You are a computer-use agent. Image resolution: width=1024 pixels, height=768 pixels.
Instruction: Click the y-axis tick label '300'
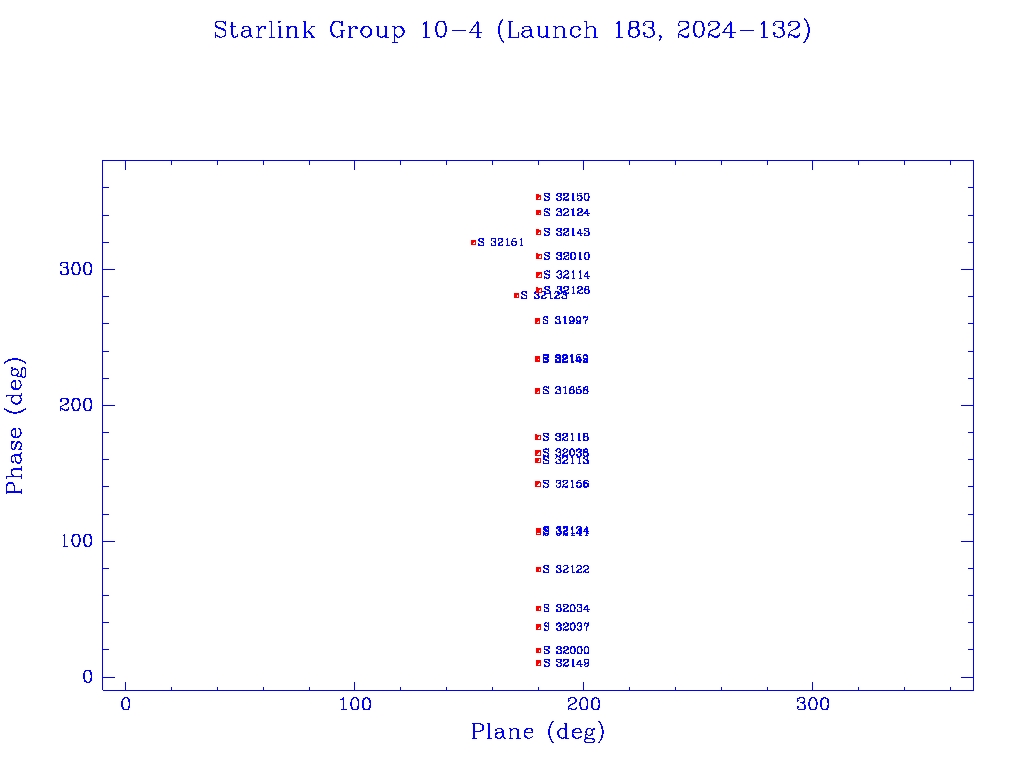click(x=76, y=269)
